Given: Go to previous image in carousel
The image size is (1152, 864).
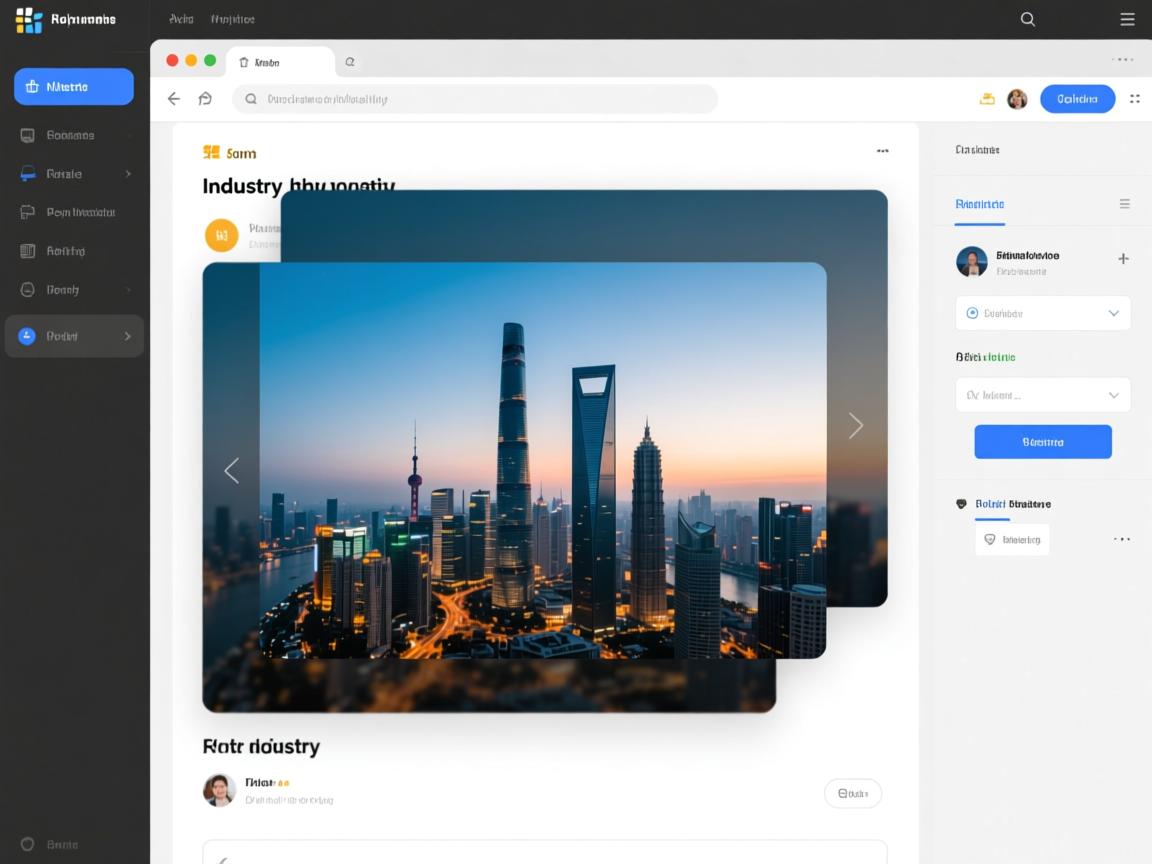Looking at the screenshot, I should [x=232, y=470].
